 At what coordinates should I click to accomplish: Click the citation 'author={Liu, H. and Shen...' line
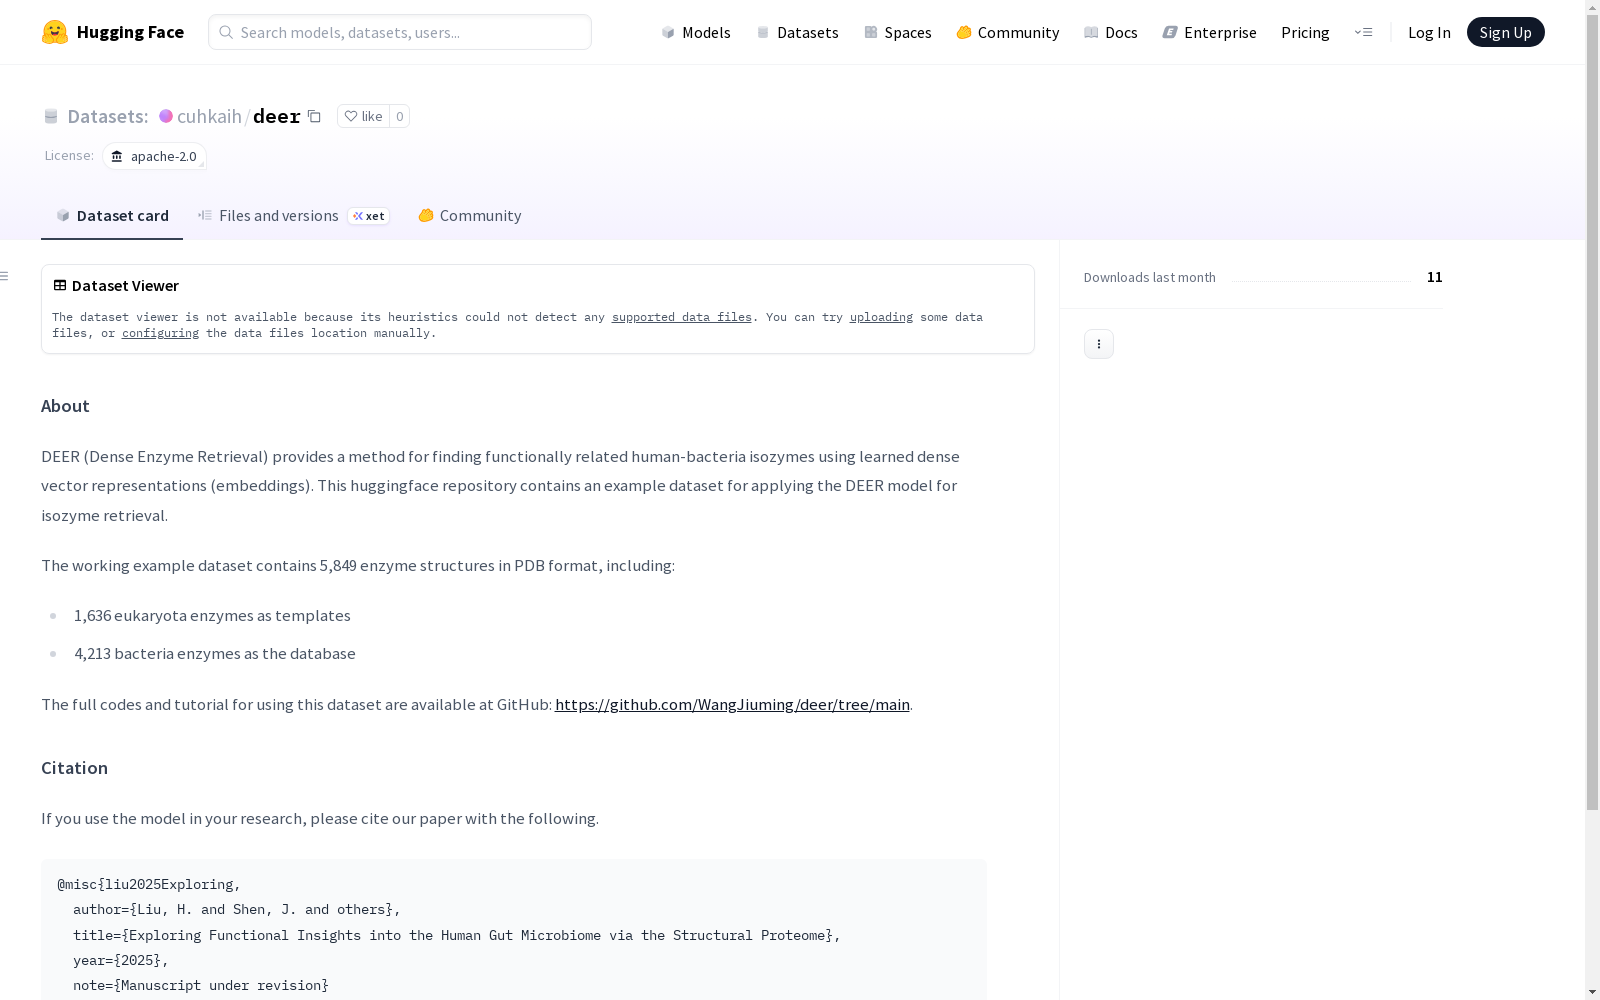pos(237,909)
